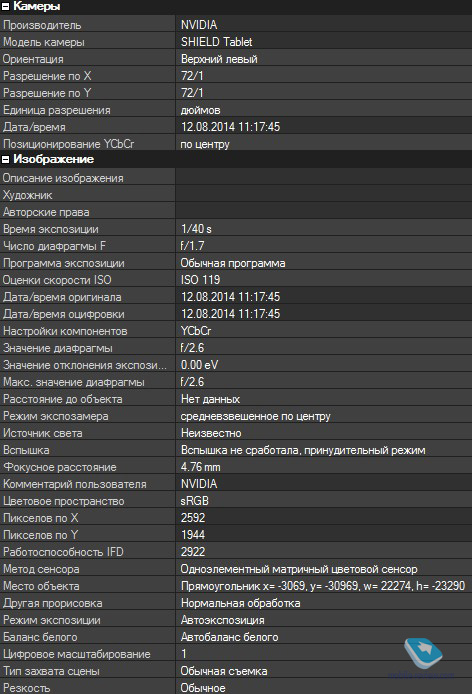The image size is (472, 694).
Task: Click the Единица разрешения label
Action: point(57,110)
